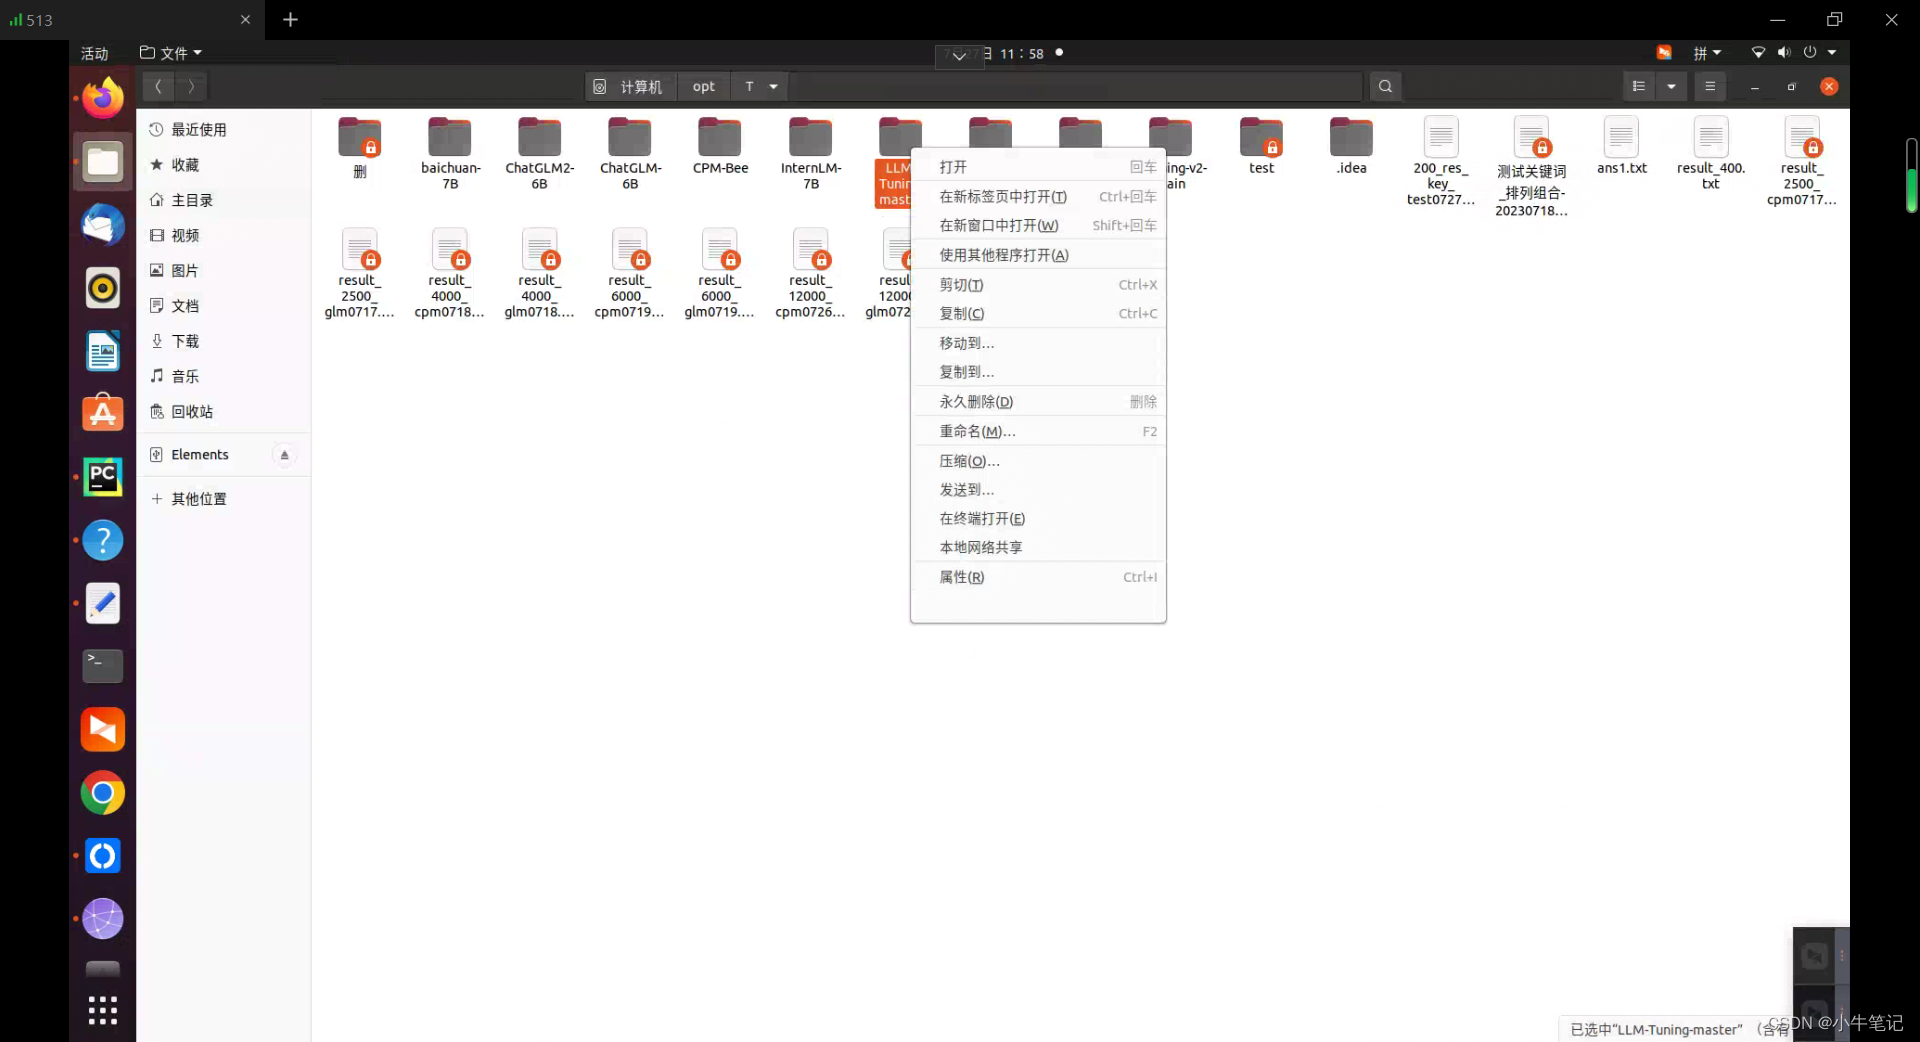Adjust the system volume icon
Image resolution: width=1920 pixels, height=1042 pixels.
1784,53
